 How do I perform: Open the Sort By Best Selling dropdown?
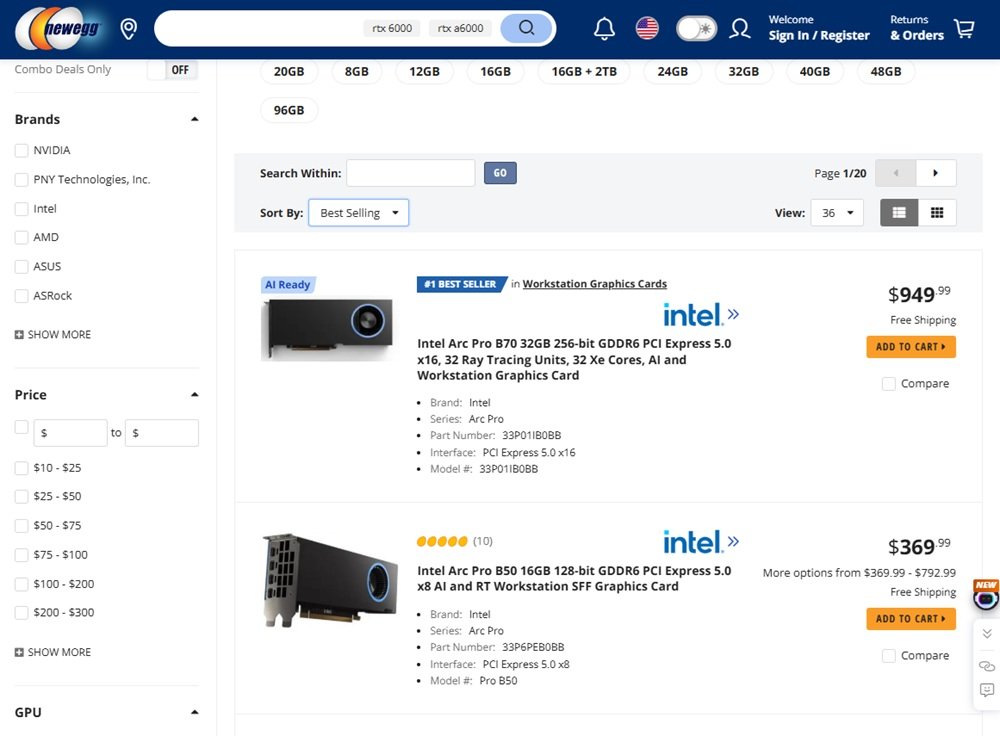(x=358, y=213)
